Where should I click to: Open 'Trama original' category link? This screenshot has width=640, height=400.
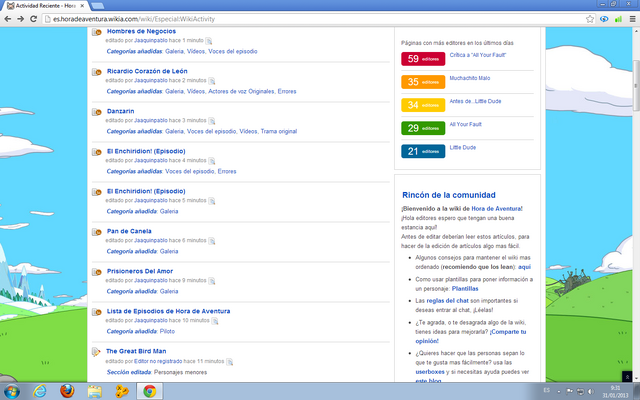(279, 131)
